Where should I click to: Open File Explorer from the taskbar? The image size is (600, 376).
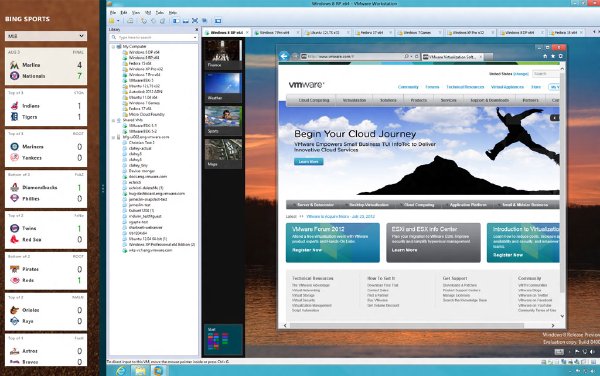point(140,370)
